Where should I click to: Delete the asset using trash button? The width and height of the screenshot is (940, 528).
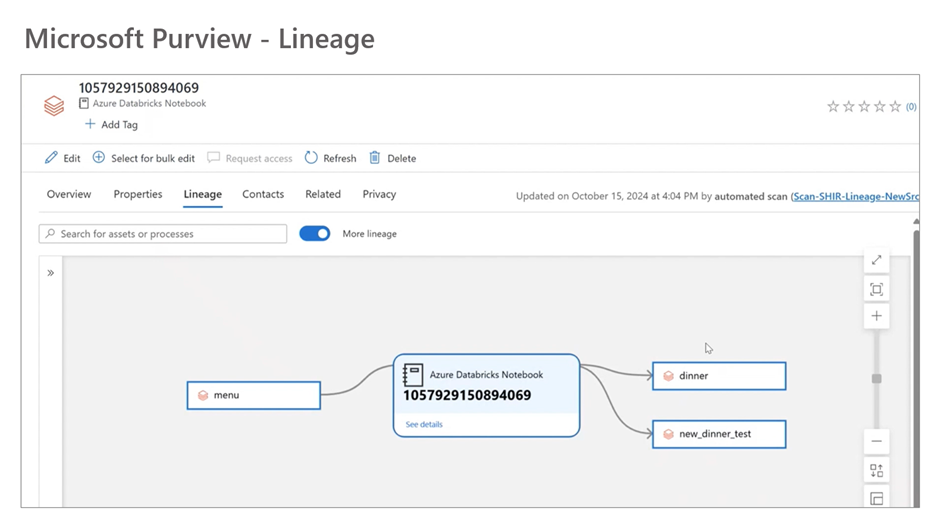coord(393,158)
